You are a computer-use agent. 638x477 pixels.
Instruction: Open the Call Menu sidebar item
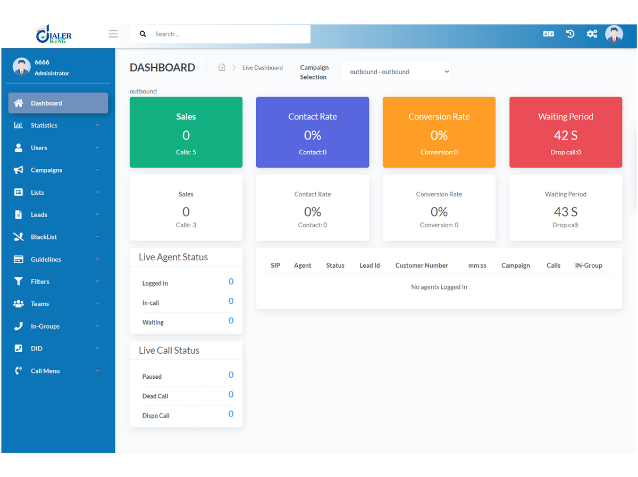click(58, 371)
